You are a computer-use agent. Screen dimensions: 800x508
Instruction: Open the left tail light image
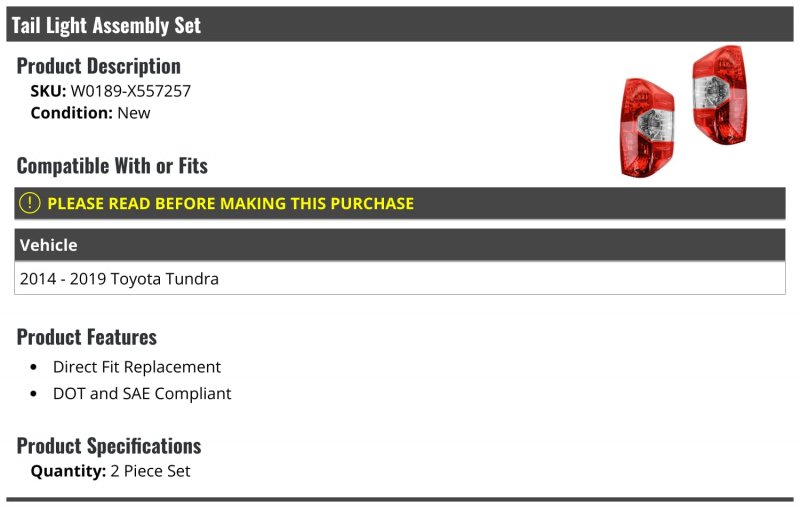(x=647, y=128)
